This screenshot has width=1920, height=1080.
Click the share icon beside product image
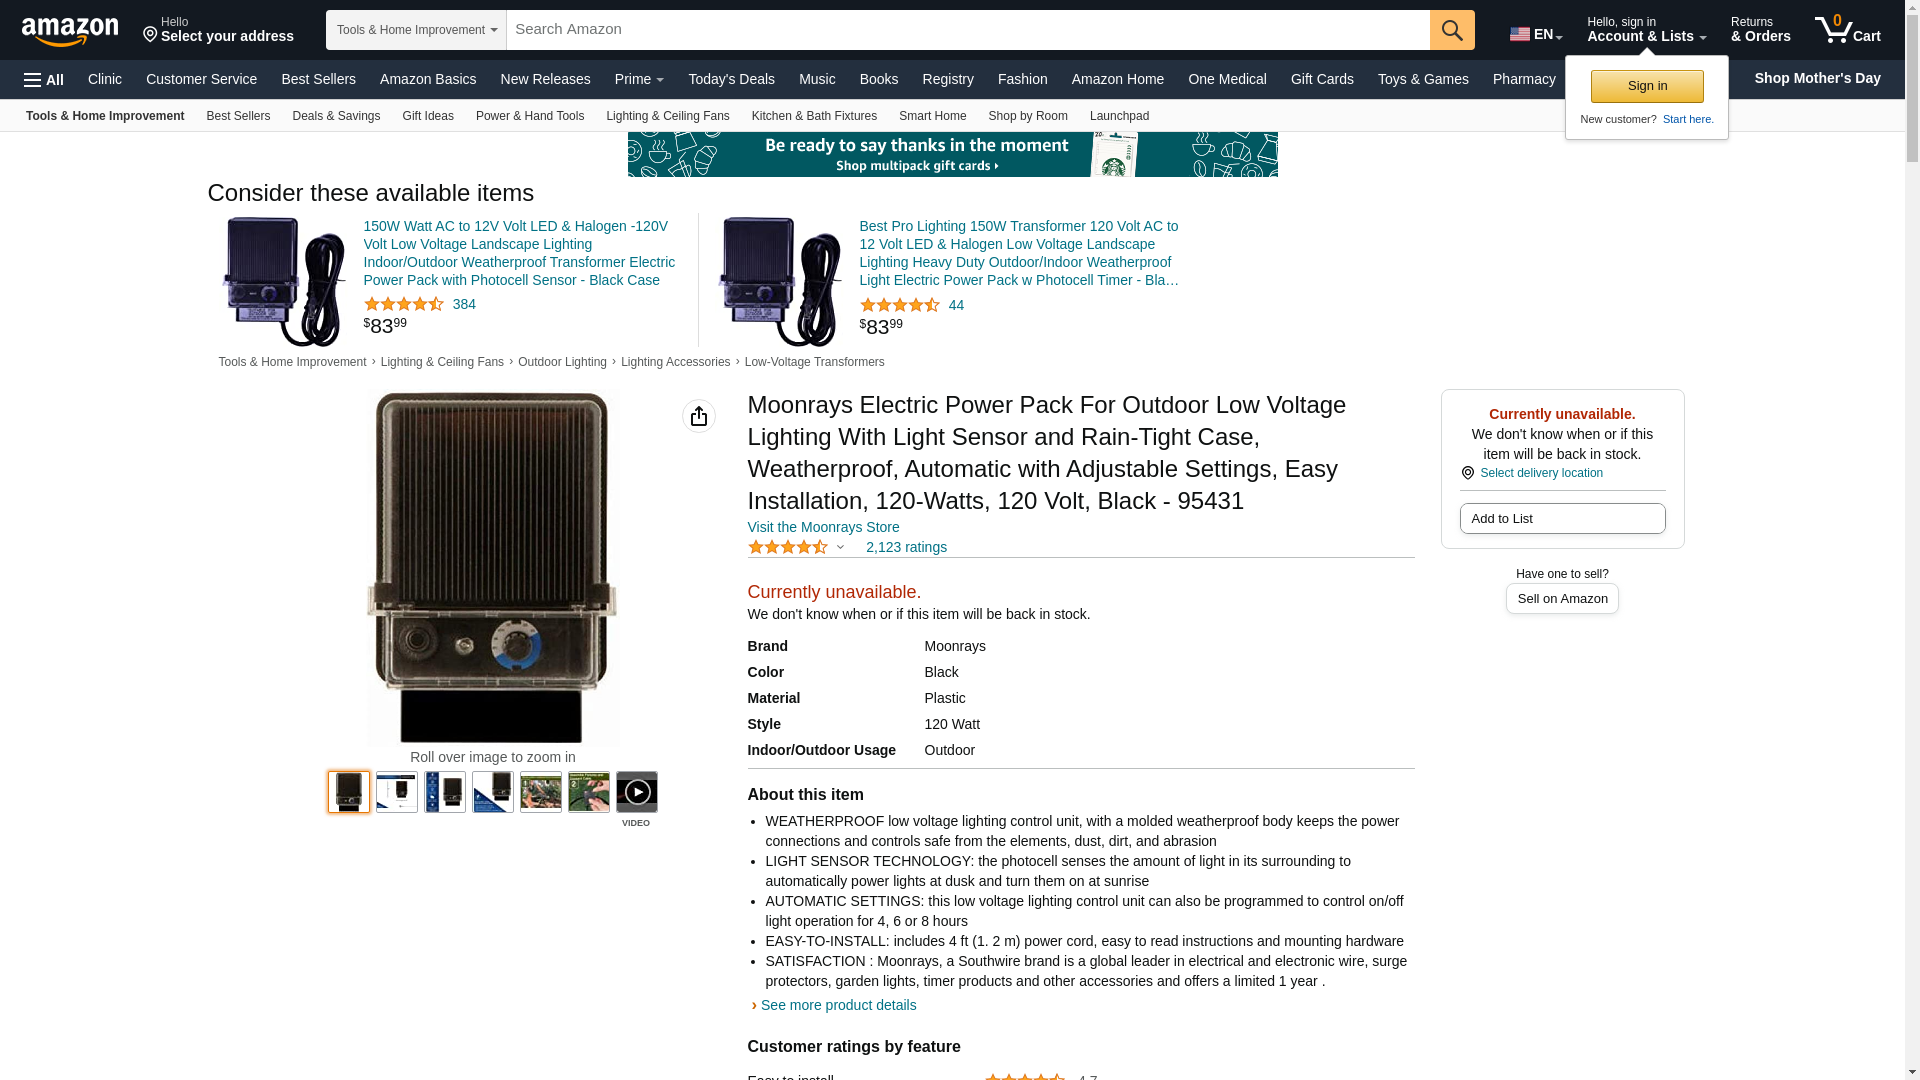coord(699,416)
